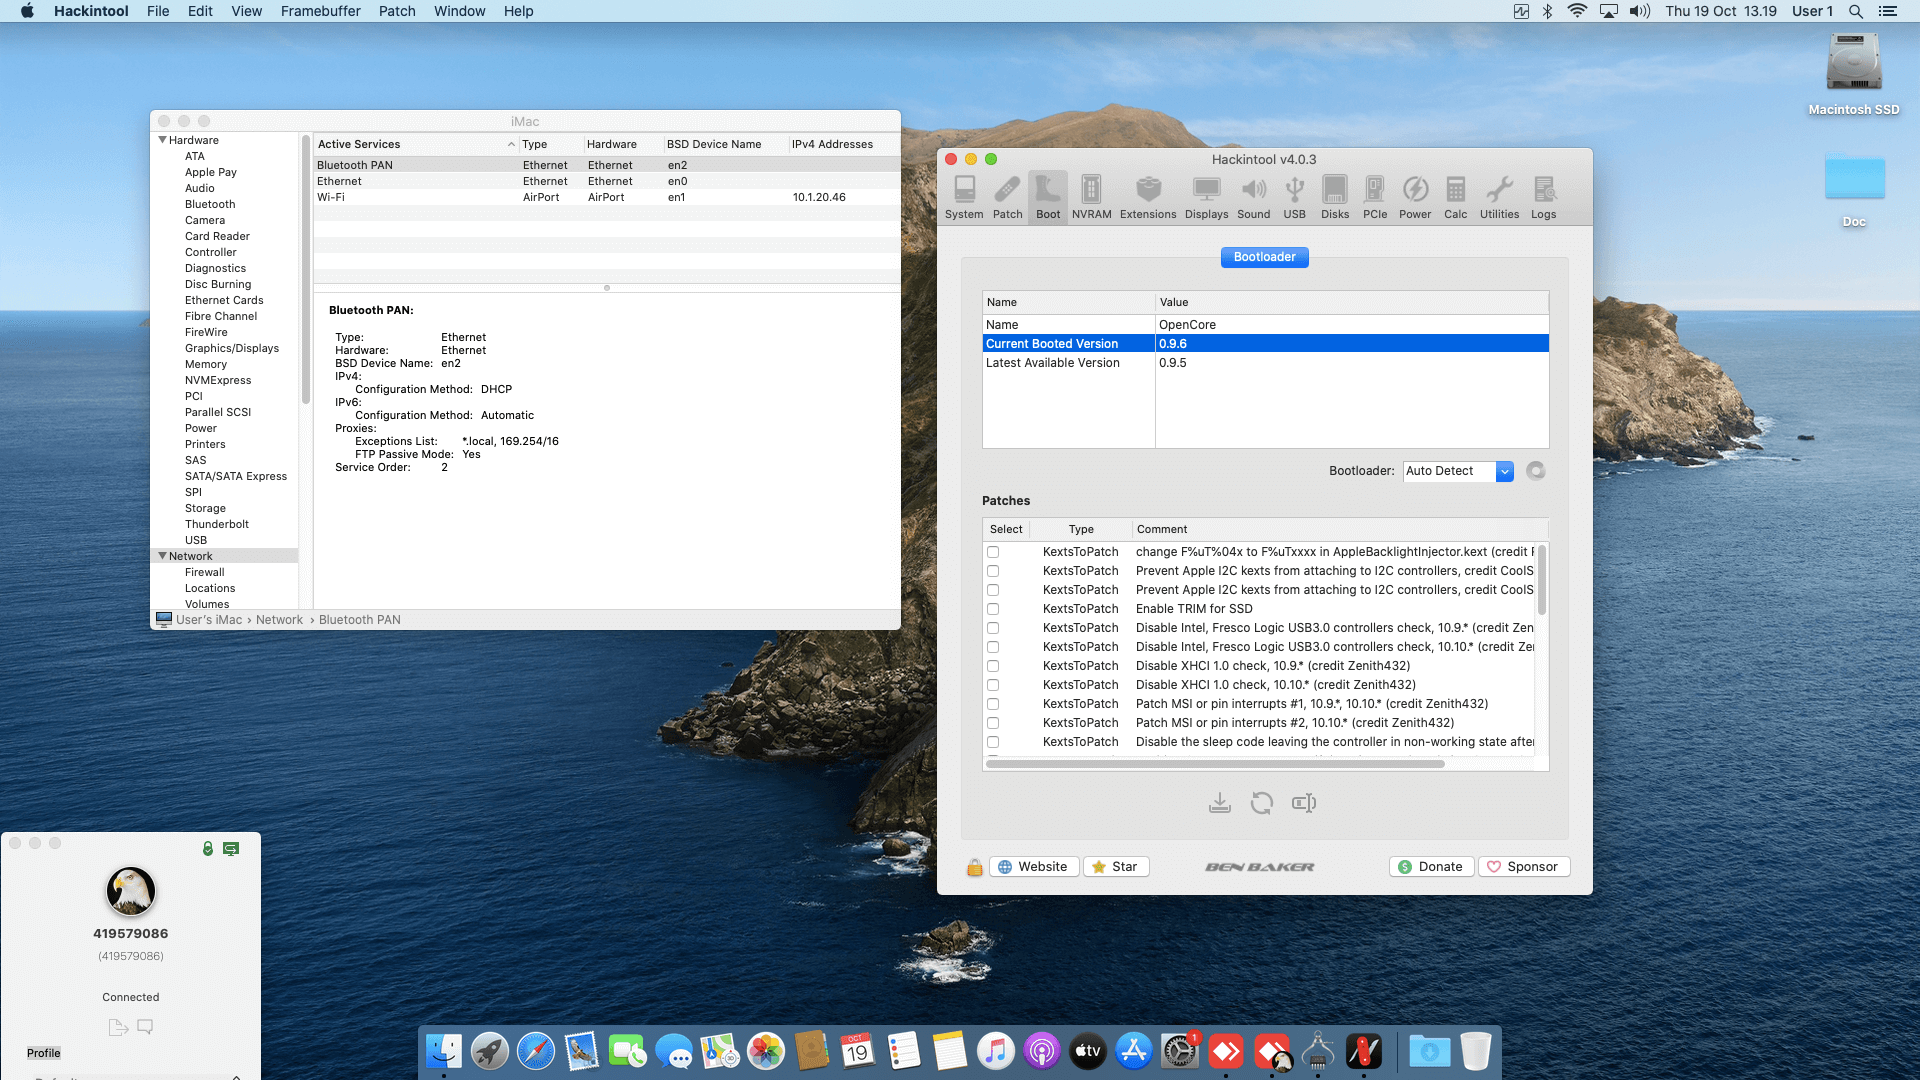Click the chat bubble icon under Connected
This screenshot has width=1920, height=1080.
145,1027
